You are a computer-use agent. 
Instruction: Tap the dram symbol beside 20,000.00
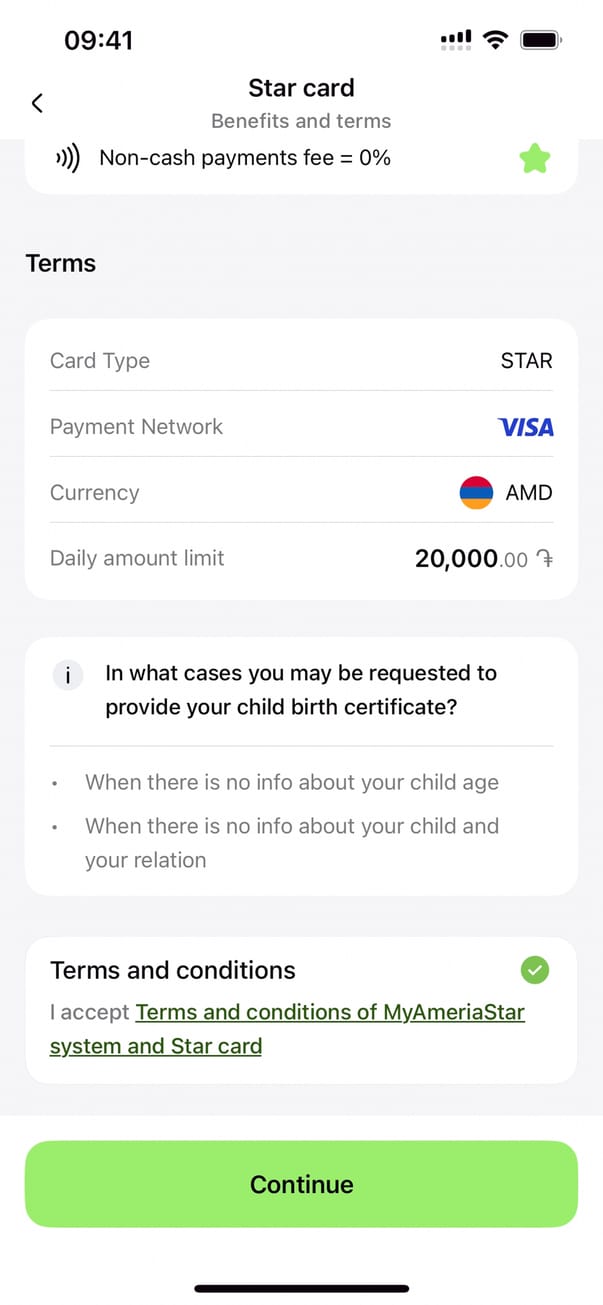[x=544, y=559]
